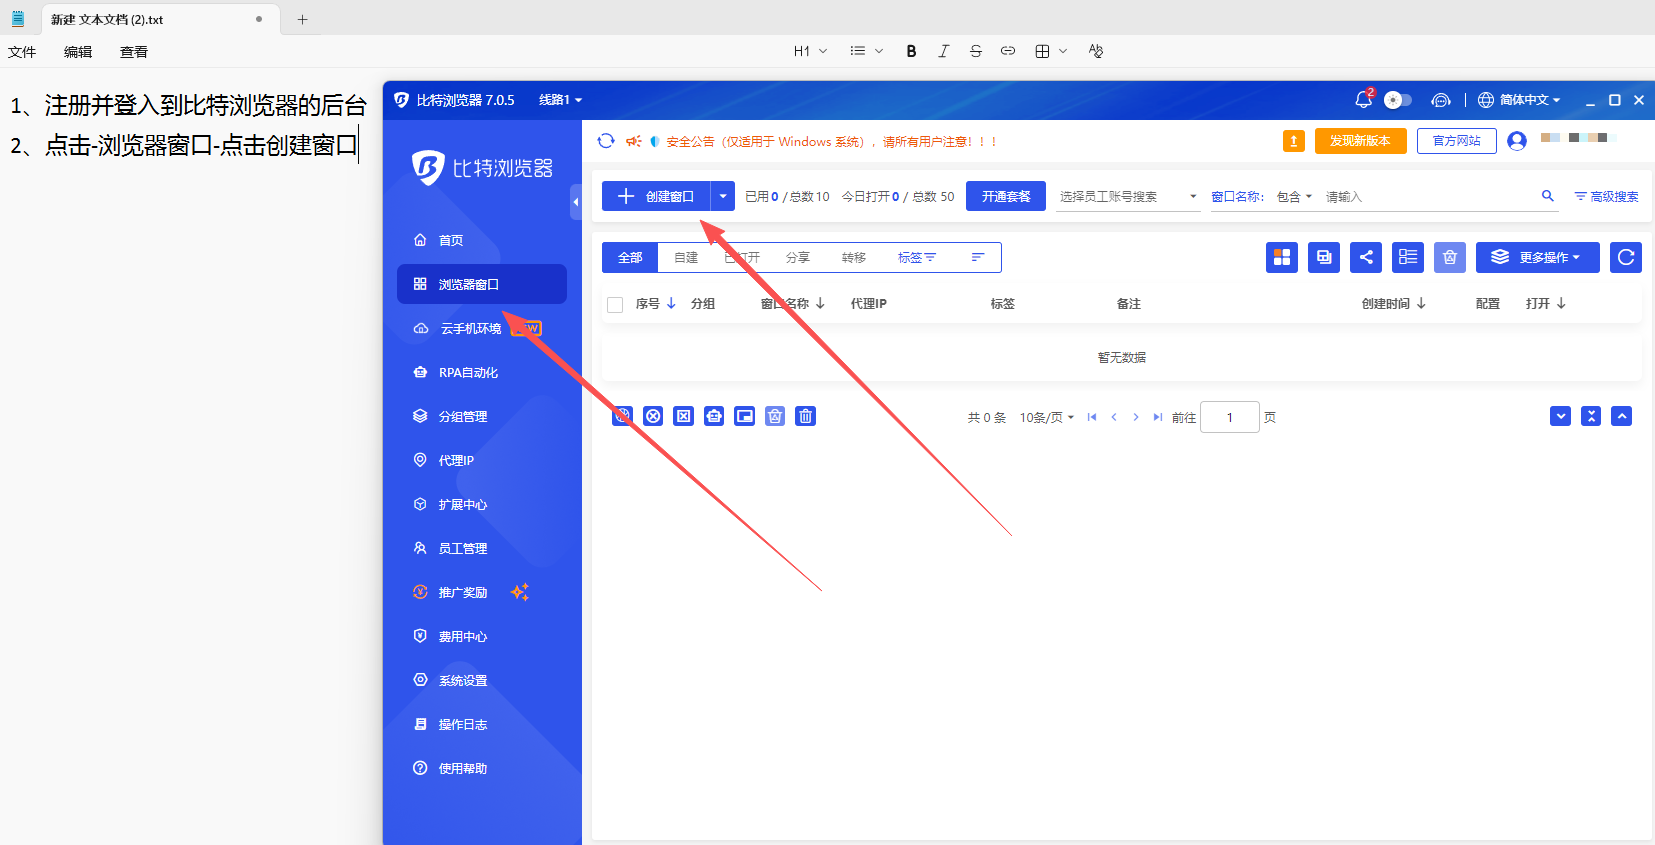
Task: Go to last page arrow
Action: pos(1158,417)
